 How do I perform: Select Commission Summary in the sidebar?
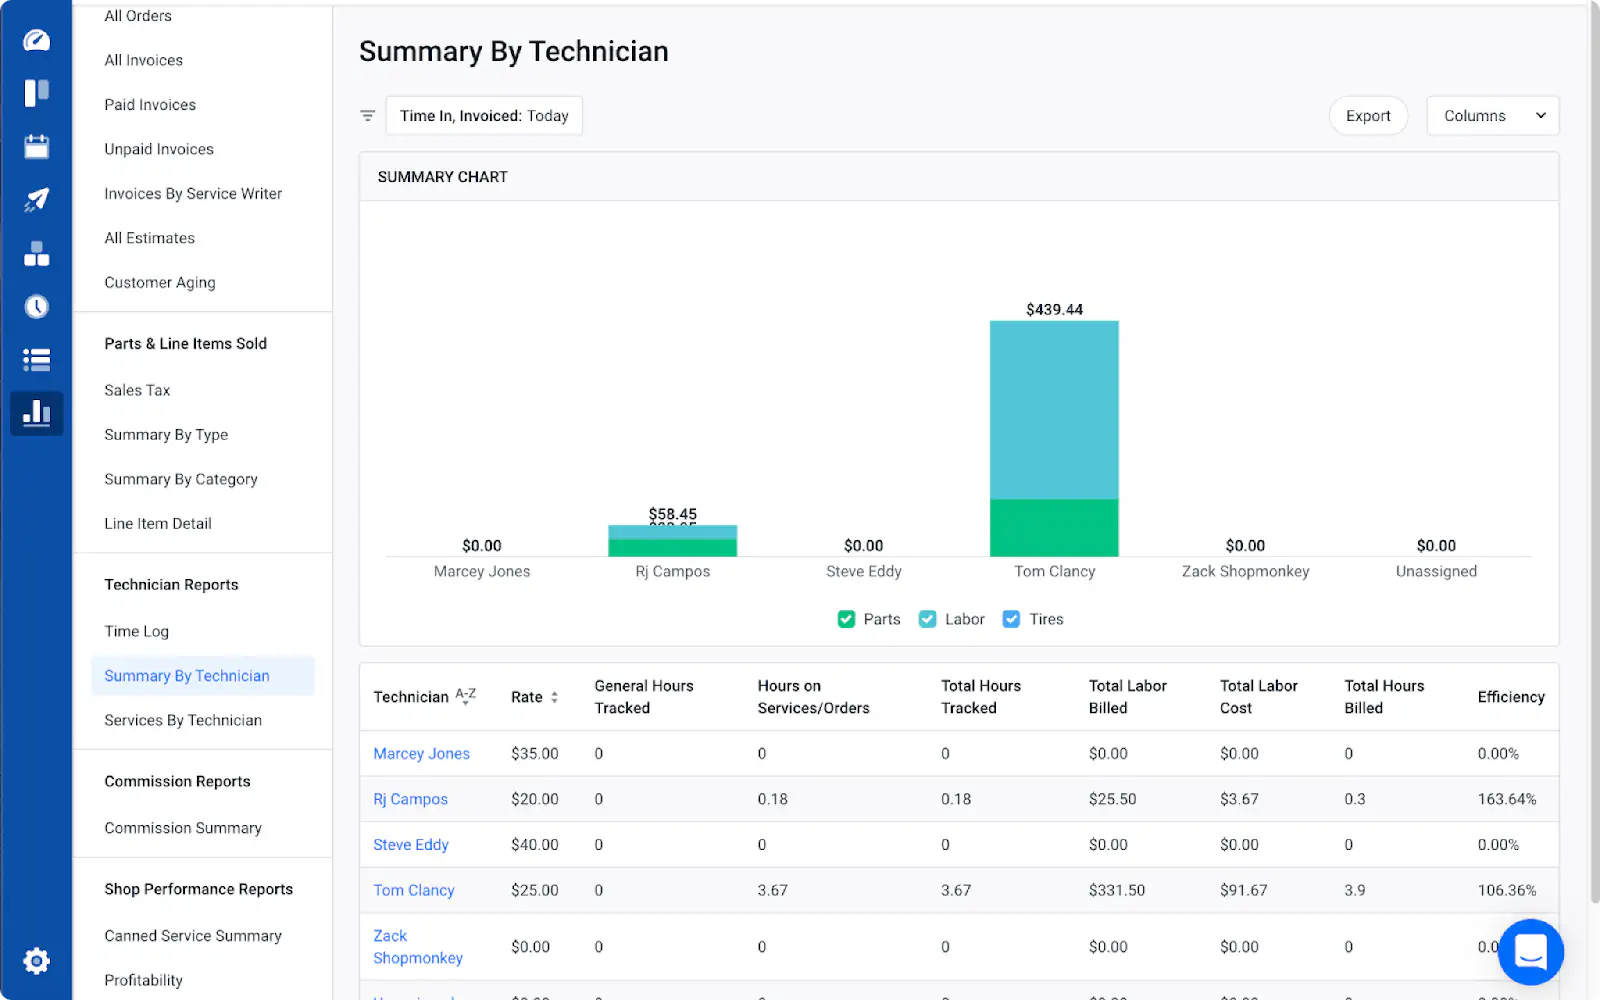183,828
